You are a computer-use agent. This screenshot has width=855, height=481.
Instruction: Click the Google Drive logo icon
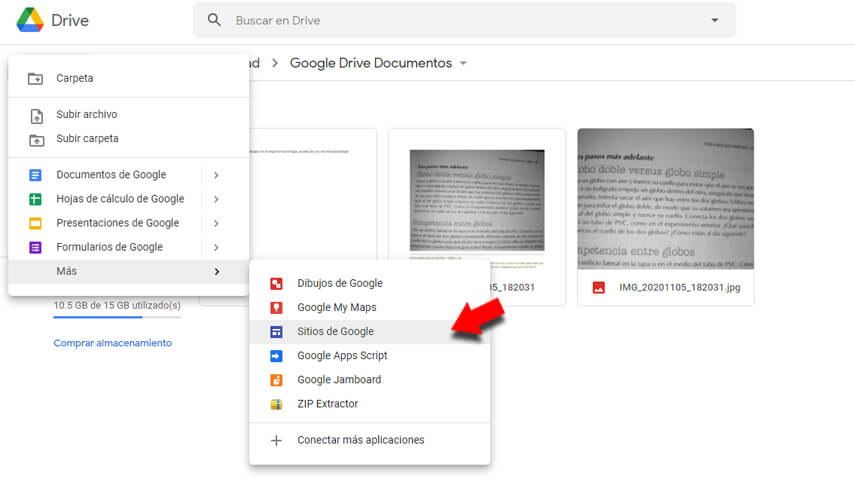point(30,20)
